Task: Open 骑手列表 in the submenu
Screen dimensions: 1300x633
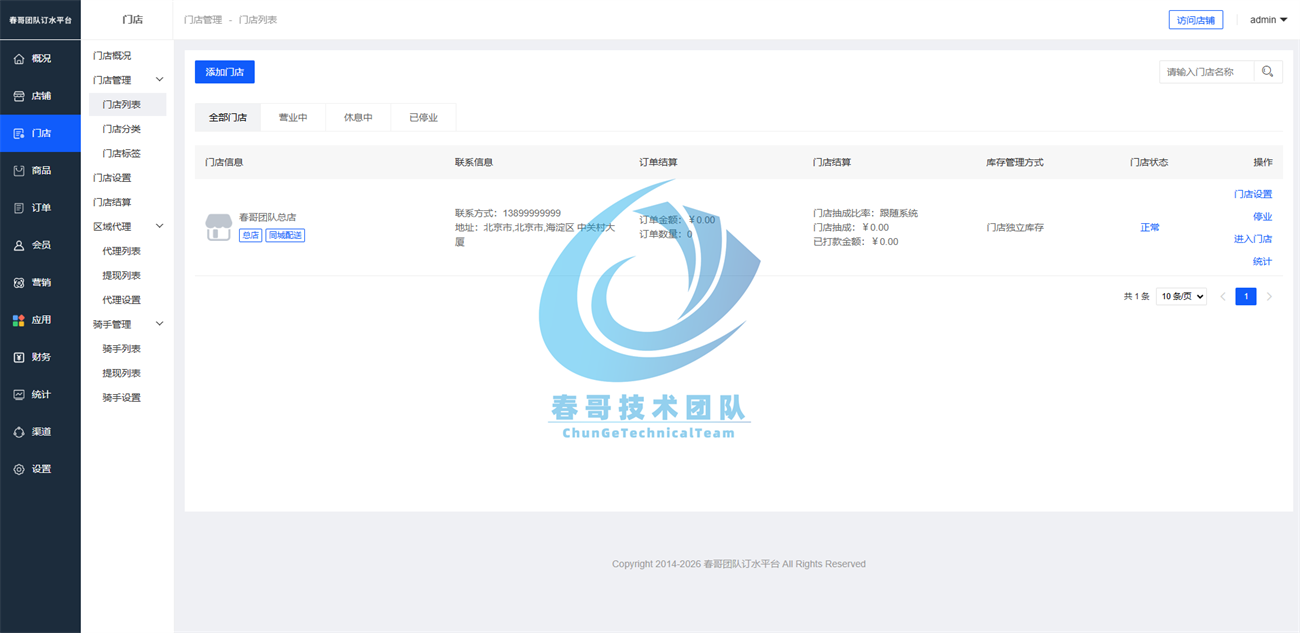Action: [x=122, y=349]
